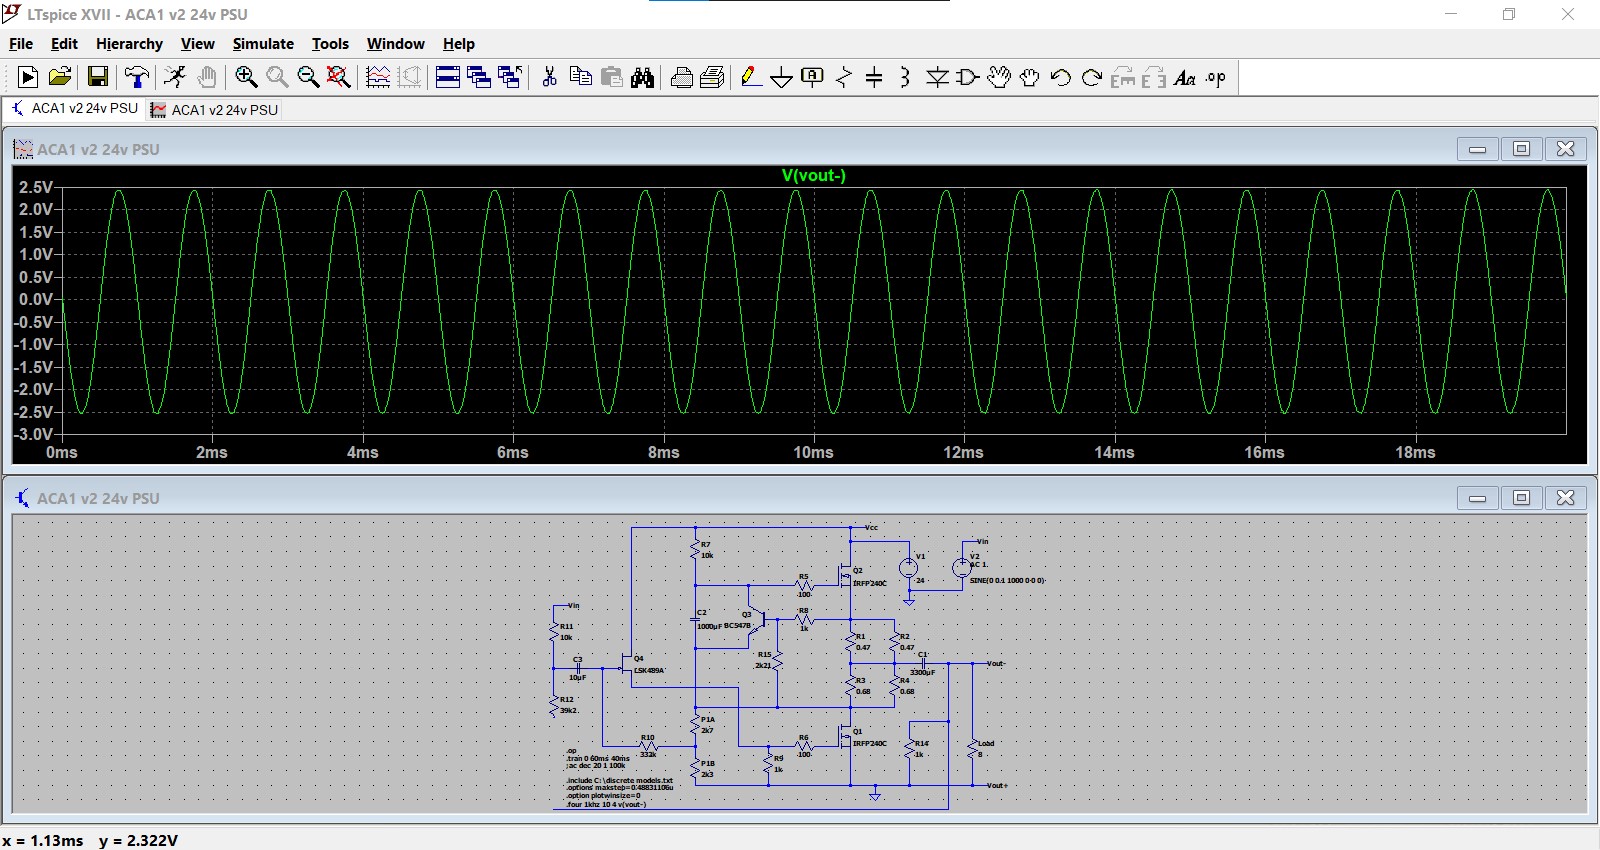Image resolution: width=1600 pixels, height=850 pixels.
Task: Maximize the waveform plot pane
Action: tap(1521, 148)
